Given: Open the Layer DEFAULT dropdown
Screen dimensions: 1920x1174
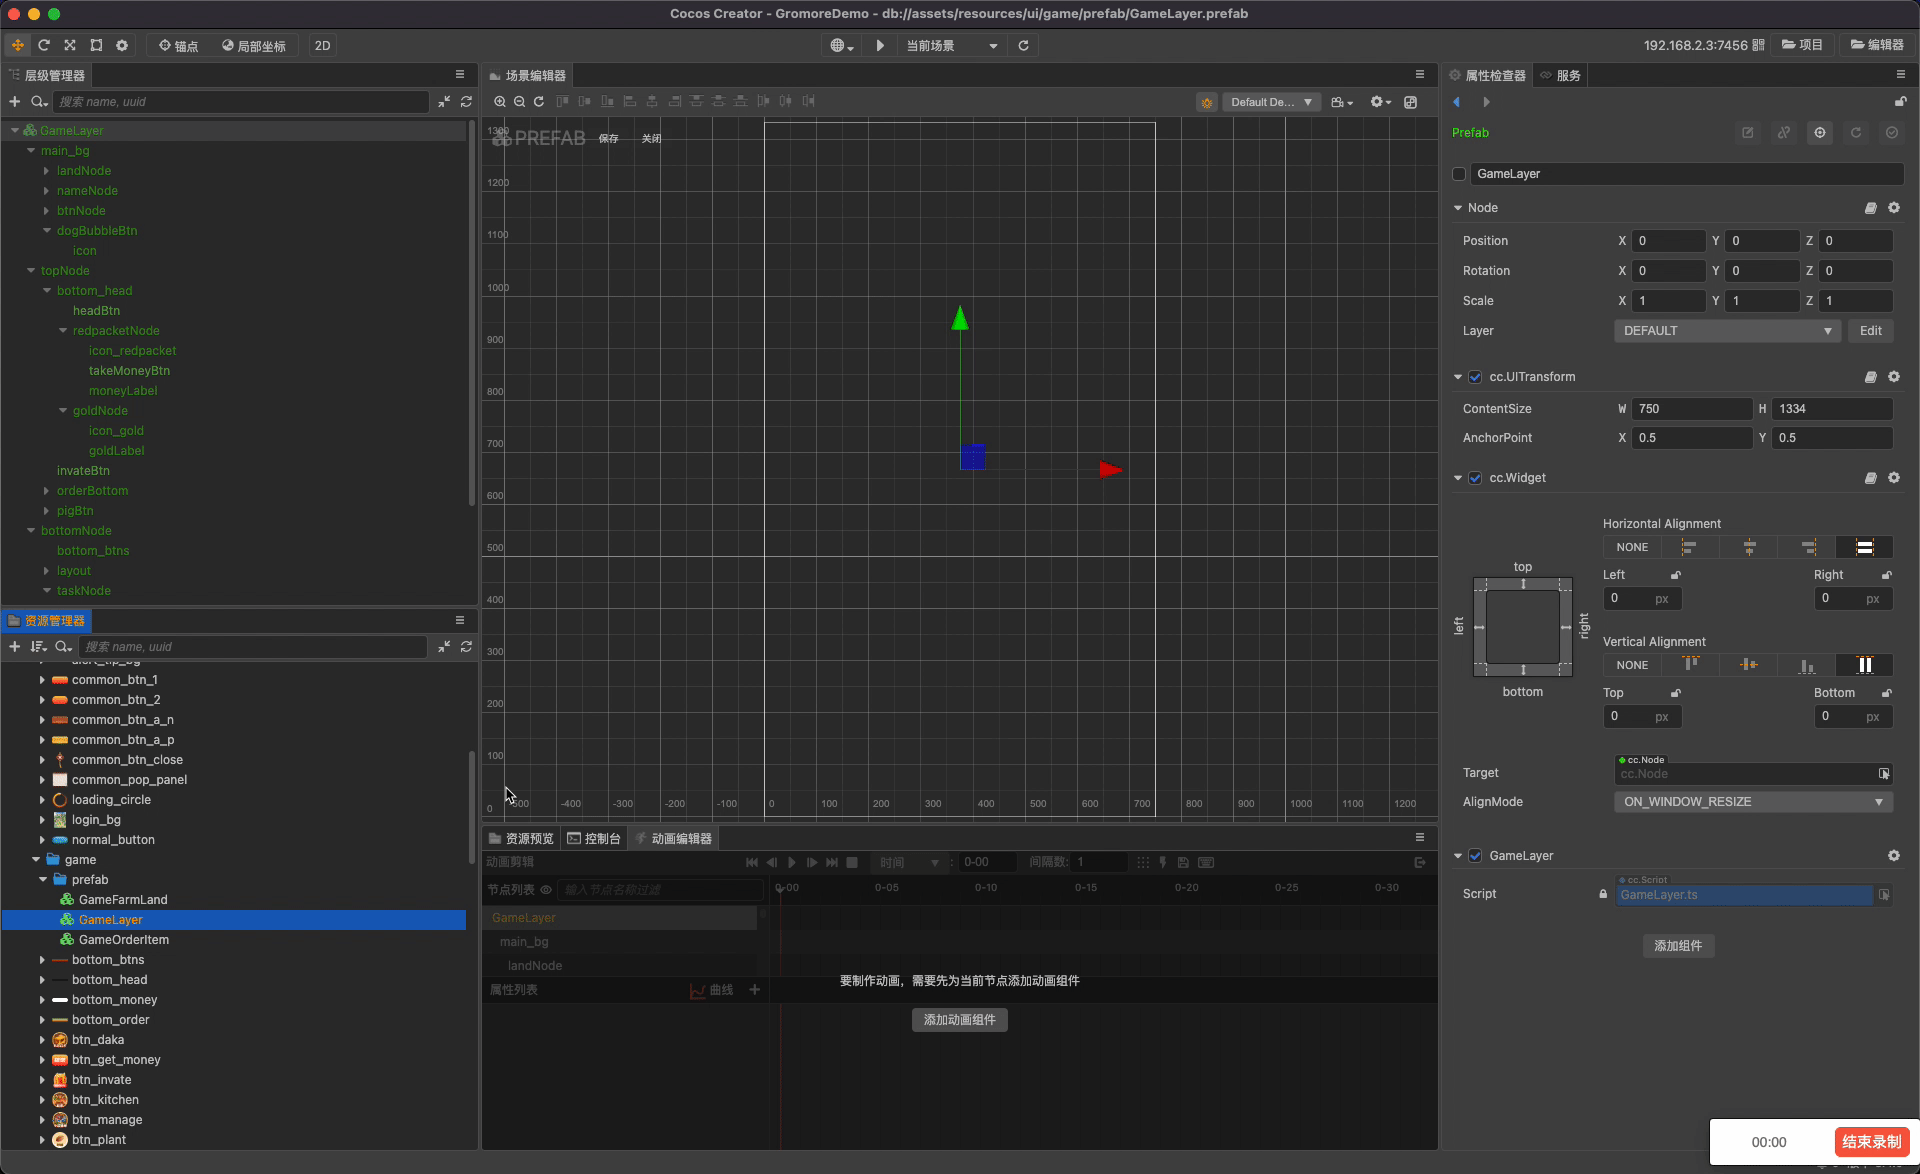Looking at the screenshot, I should (x=1727, y=331).
